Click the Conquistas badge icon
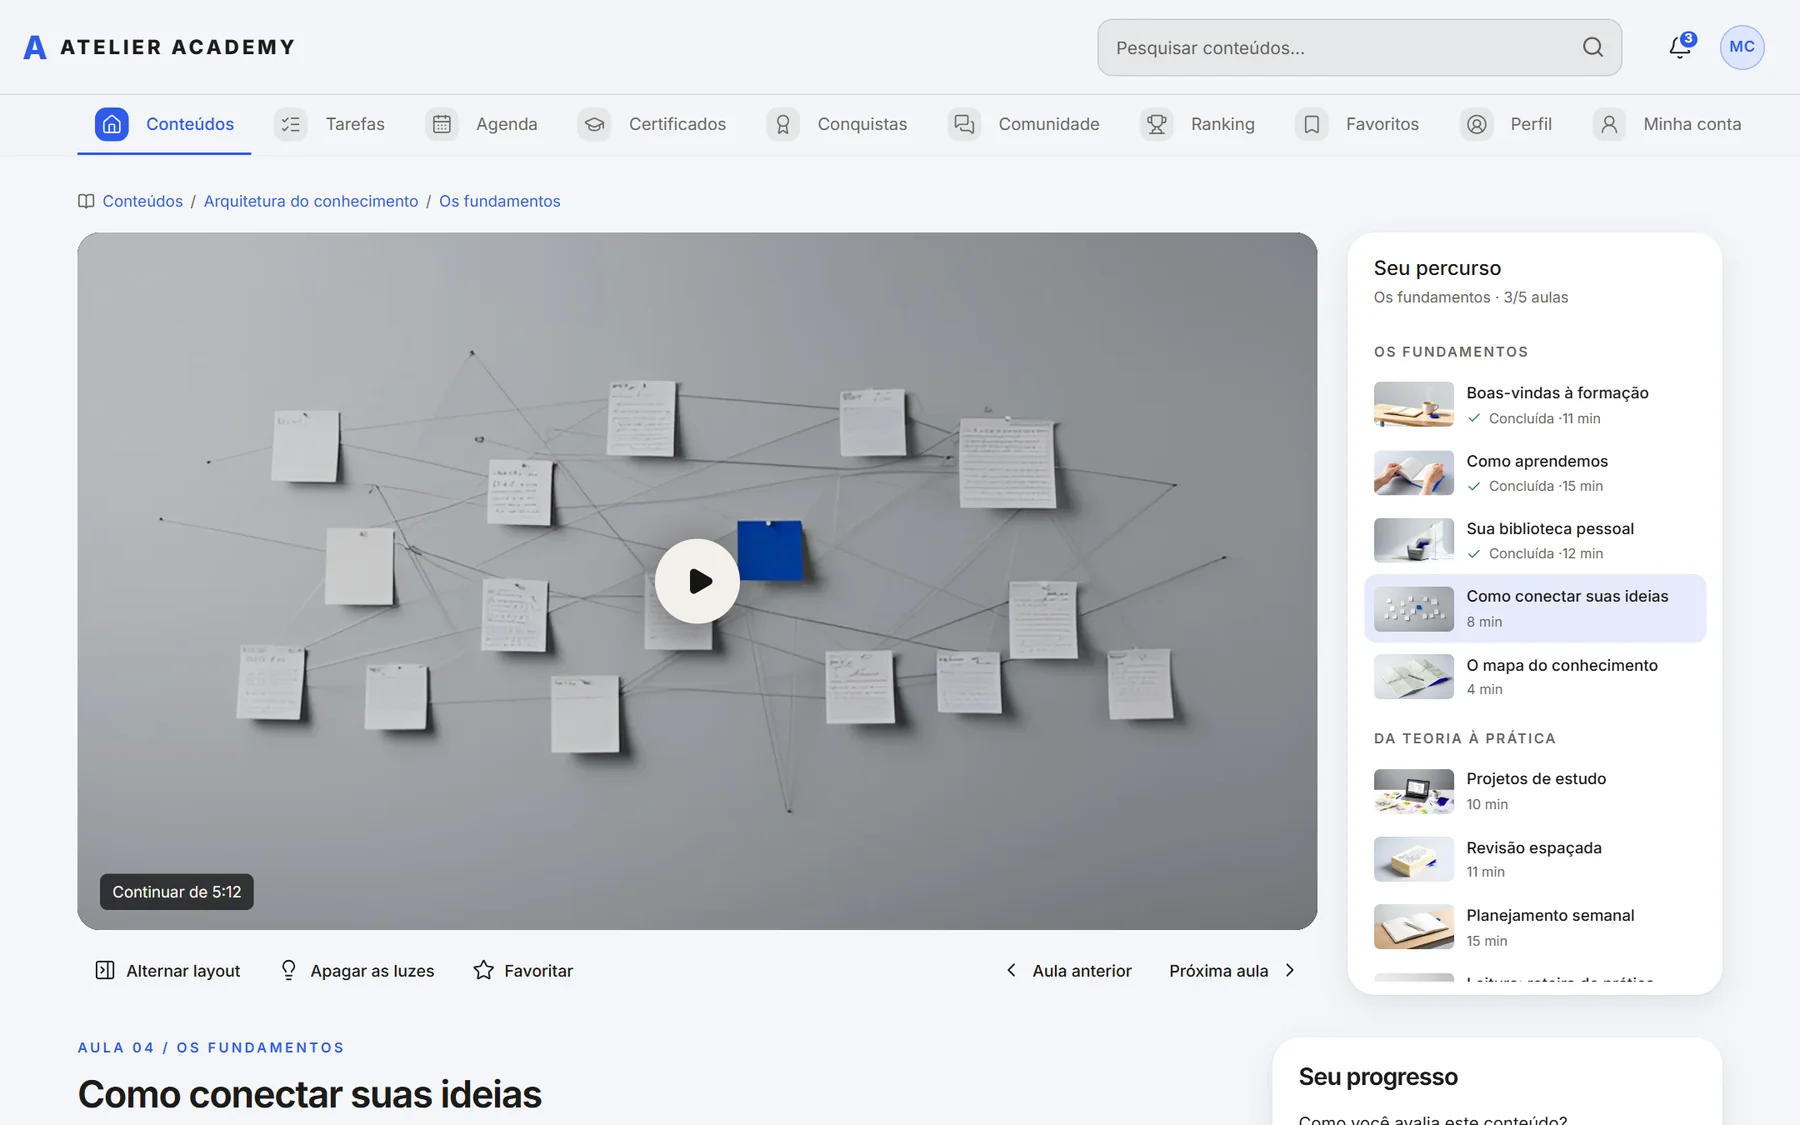The width and height of the screenshot is (1800, 1125). point(783,124)
